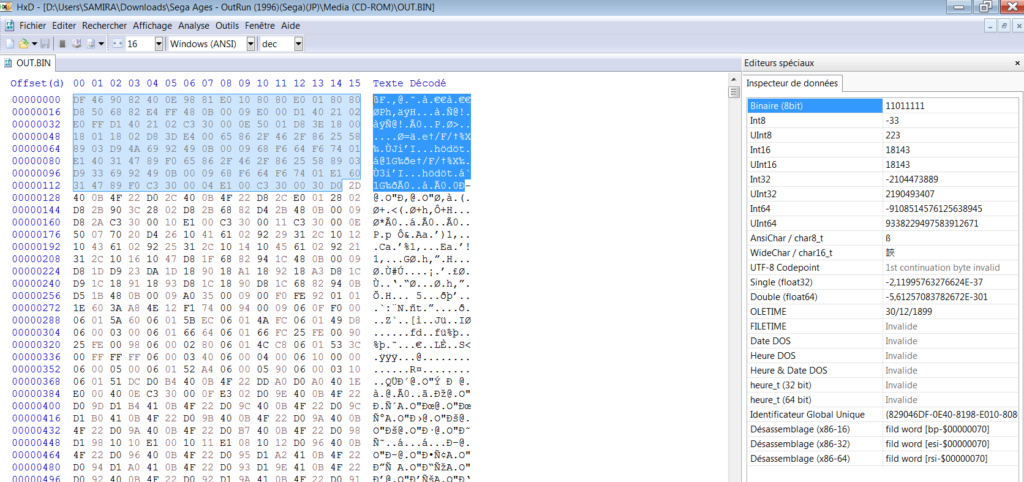Viewport: 1024px width, 482px height.
Task: Create a new file with the toolbar icon
Action: pyautogui.click(x=10, y=44)
